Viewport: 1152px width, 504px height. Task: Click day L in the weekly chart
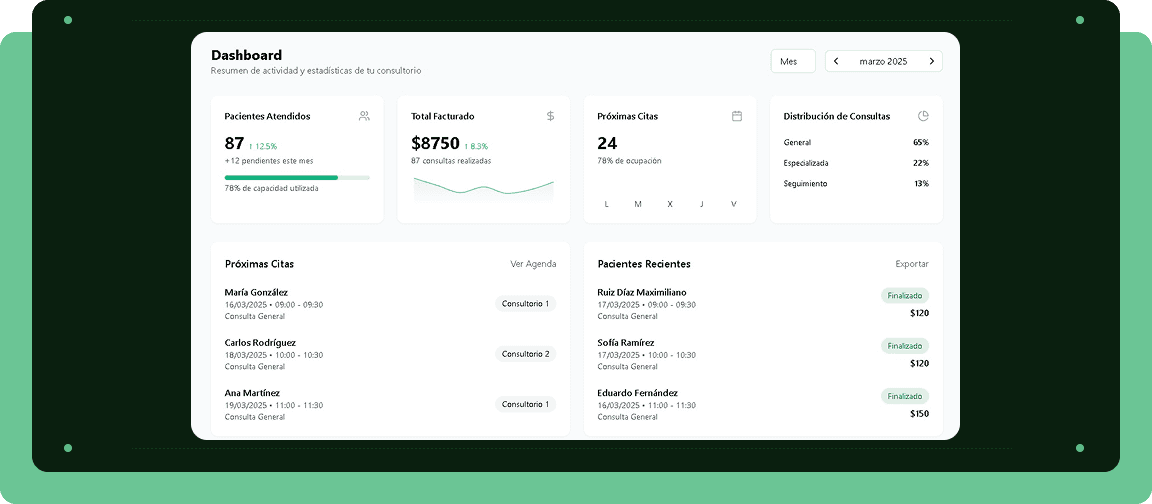(606, 204)
